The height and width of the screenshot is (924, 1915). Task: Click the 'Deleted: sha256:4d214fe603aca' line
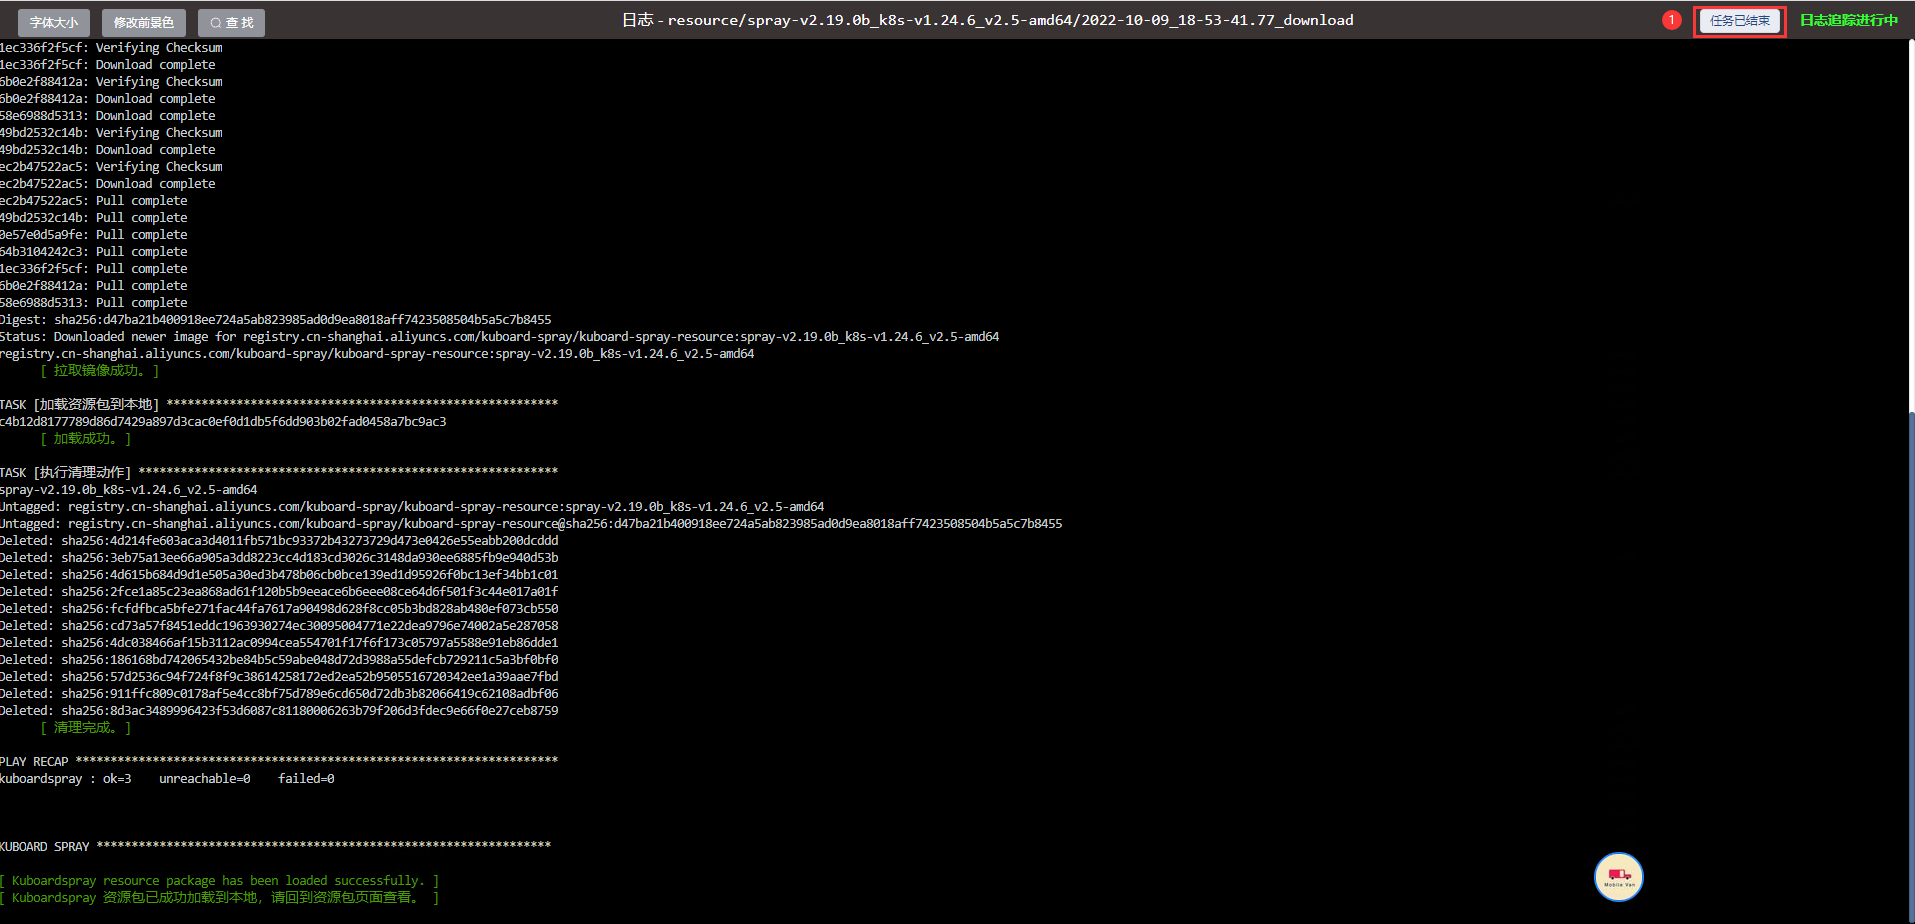279,541
